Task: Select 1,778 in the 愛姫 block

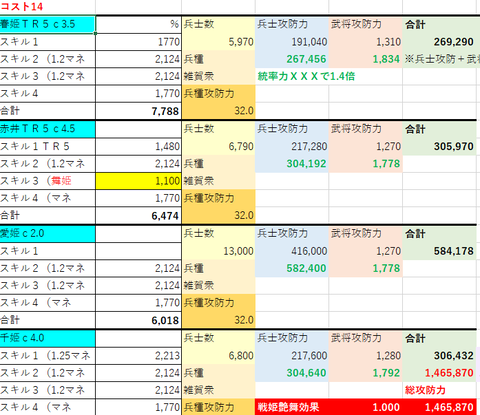Action: [366, 268]
